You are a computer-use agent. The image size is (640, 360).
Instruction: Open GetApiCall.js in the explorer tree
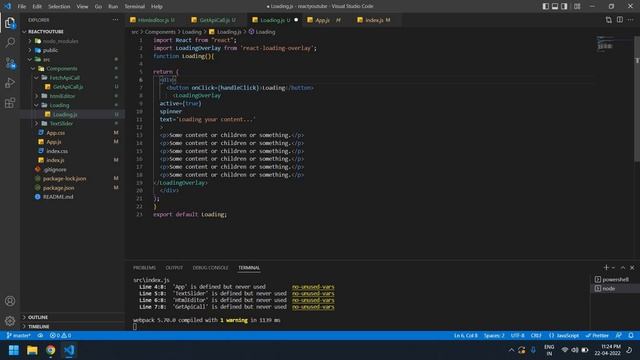pos(68,87)
